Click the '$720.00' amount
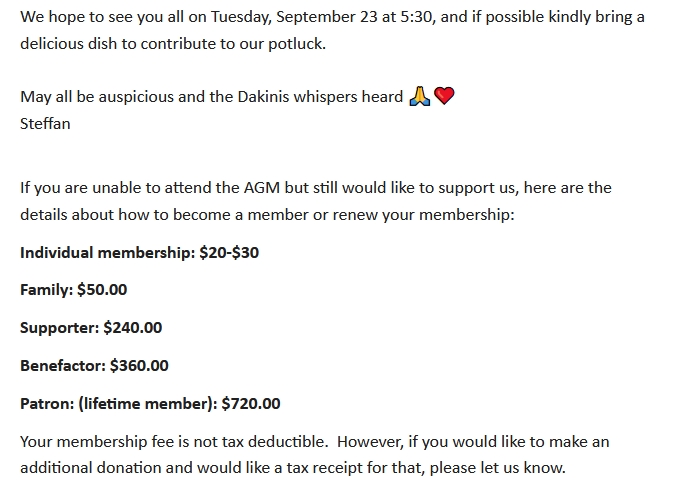The height and width of the screenshot is (496, 688). pos(250,404)
